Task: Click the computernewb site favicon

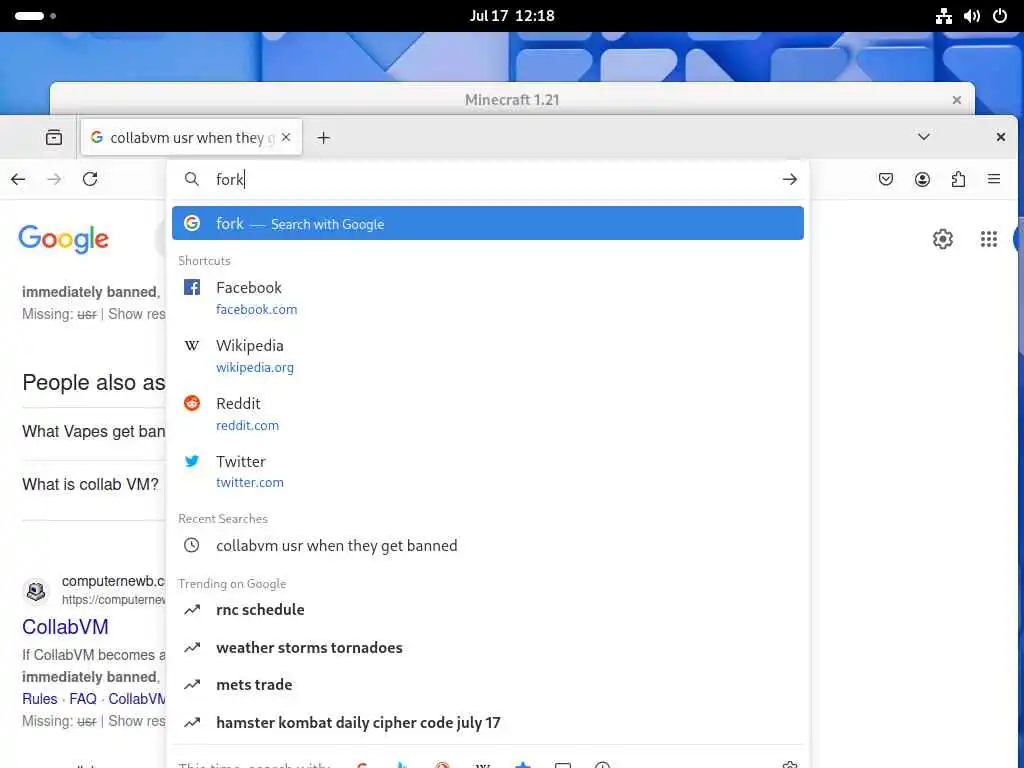Action: coord(36,590)
